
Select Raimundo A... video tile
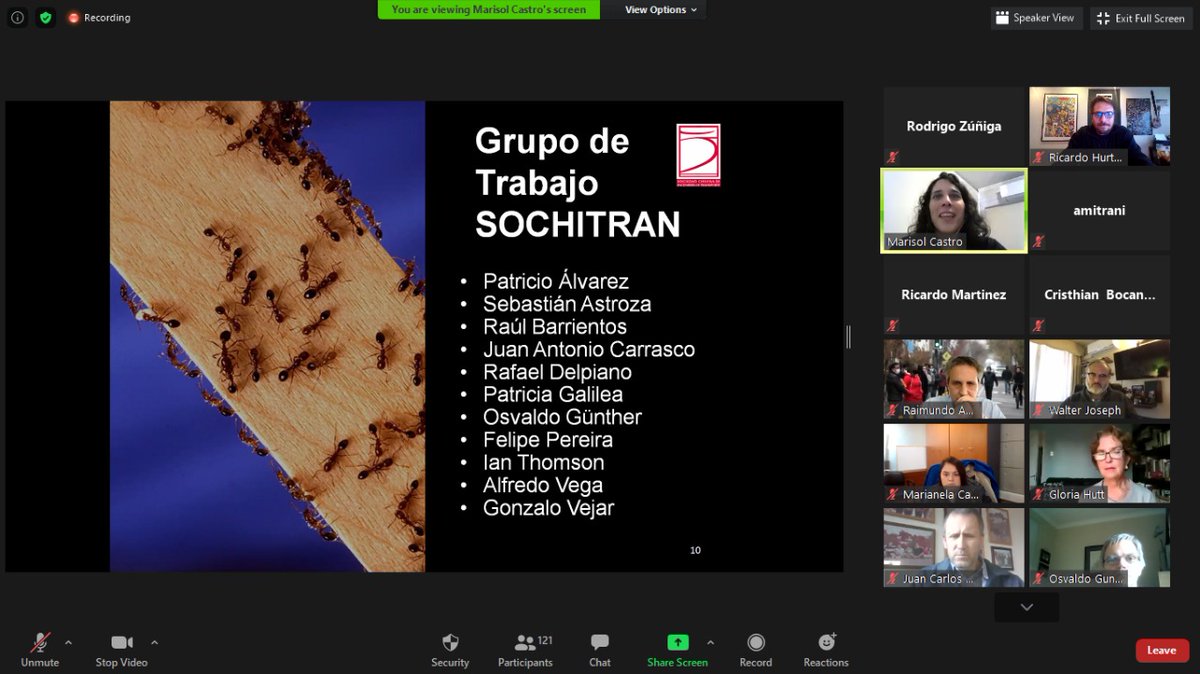pos(954,379)
